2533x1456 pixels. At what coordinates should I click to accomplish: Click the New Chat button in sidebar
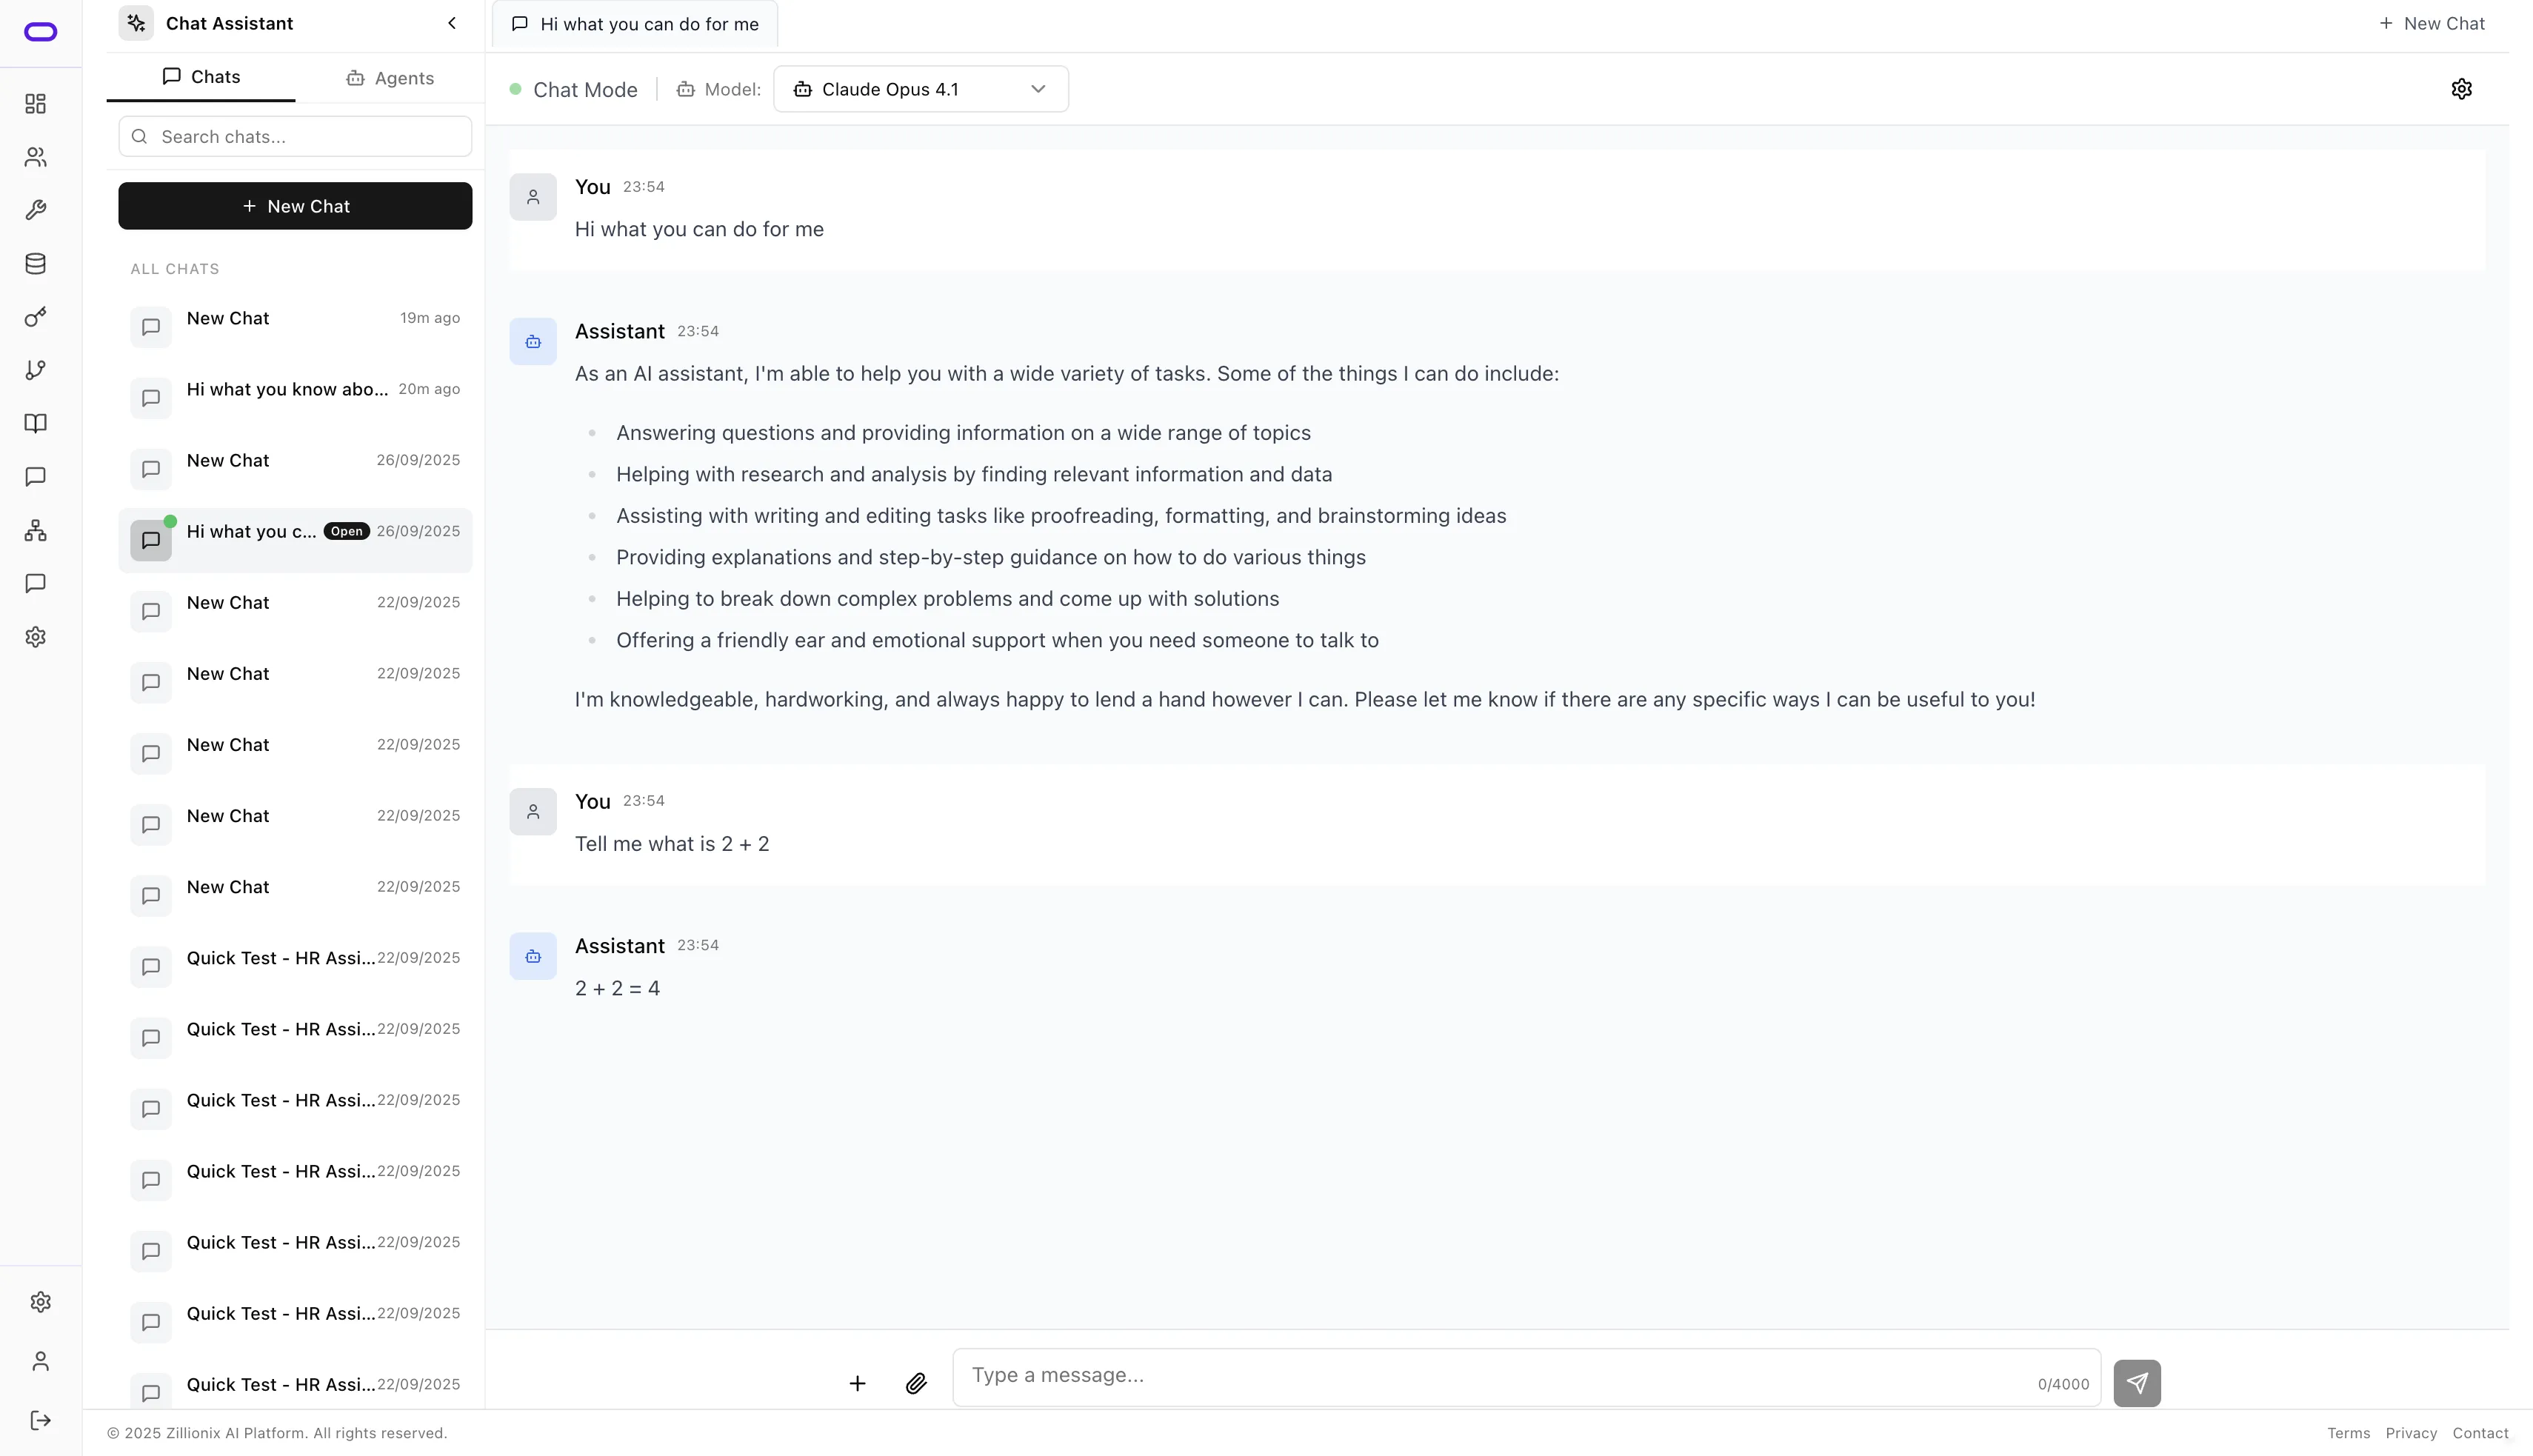(294, 206)
